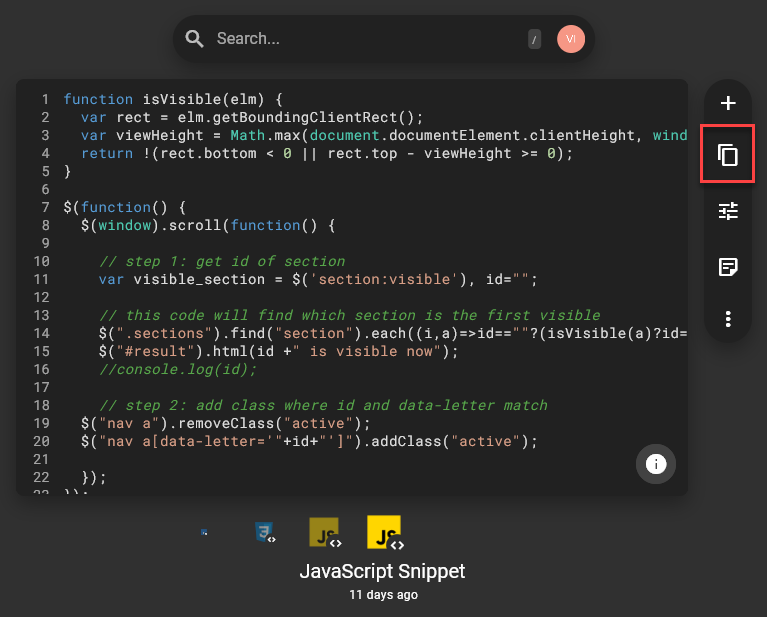
Task: Open the three-dot more options menu
Action: click(x=728, y=319)
